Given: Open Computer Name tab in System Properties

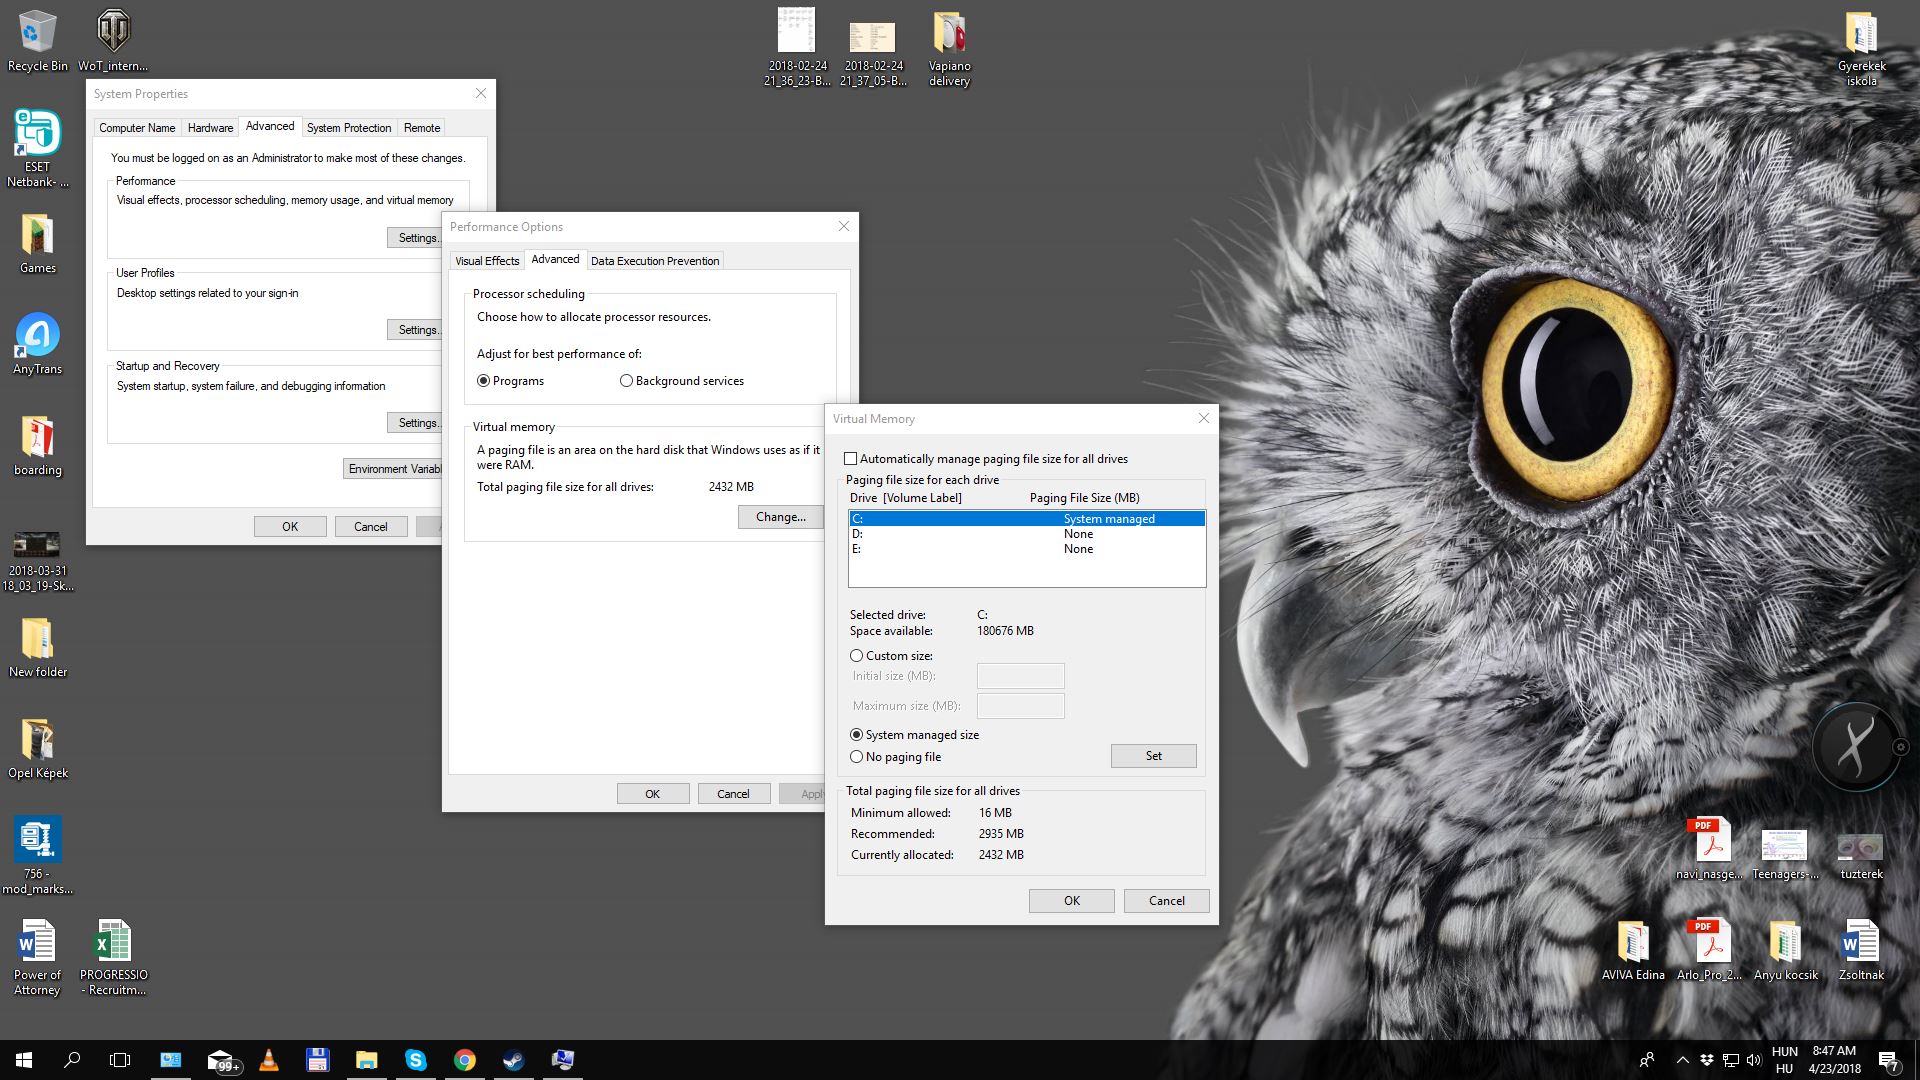Looking at the screenshot, I should click(x=137, y=128).
